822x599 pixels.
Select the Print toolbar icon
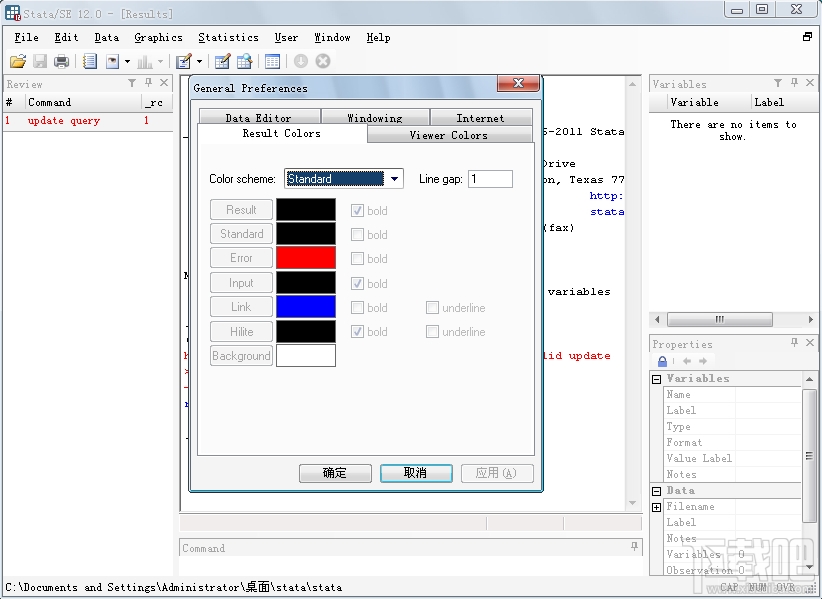pos(60,60)
